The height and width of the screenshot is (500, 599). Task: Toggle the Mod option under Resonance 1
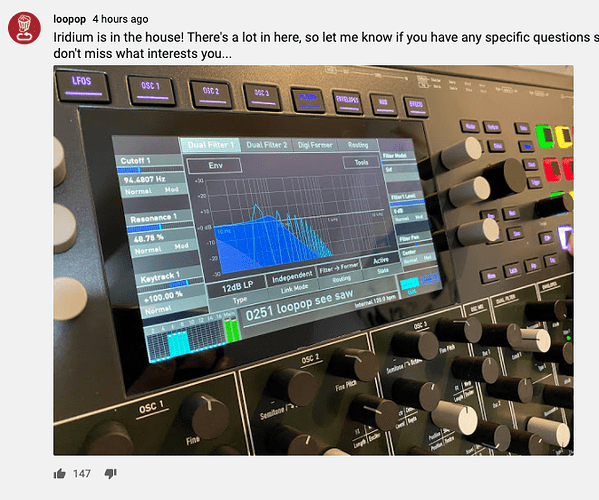coord(181,246)
